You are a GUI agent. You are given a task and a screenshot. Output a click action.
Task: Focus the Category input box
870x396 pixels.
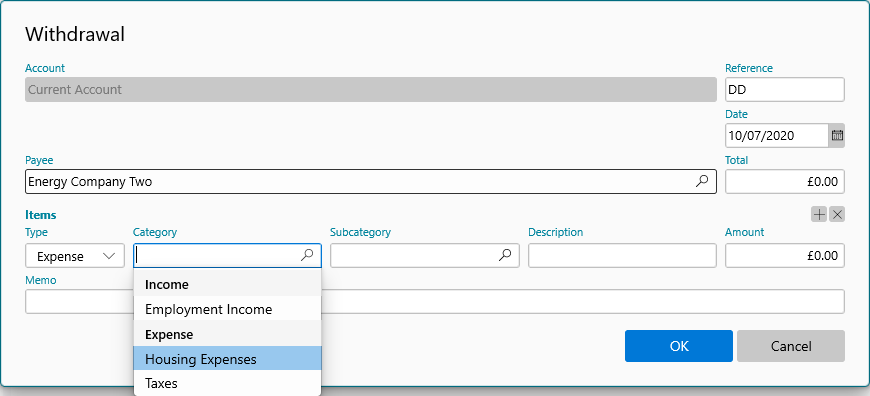click(x=227, y=256)
